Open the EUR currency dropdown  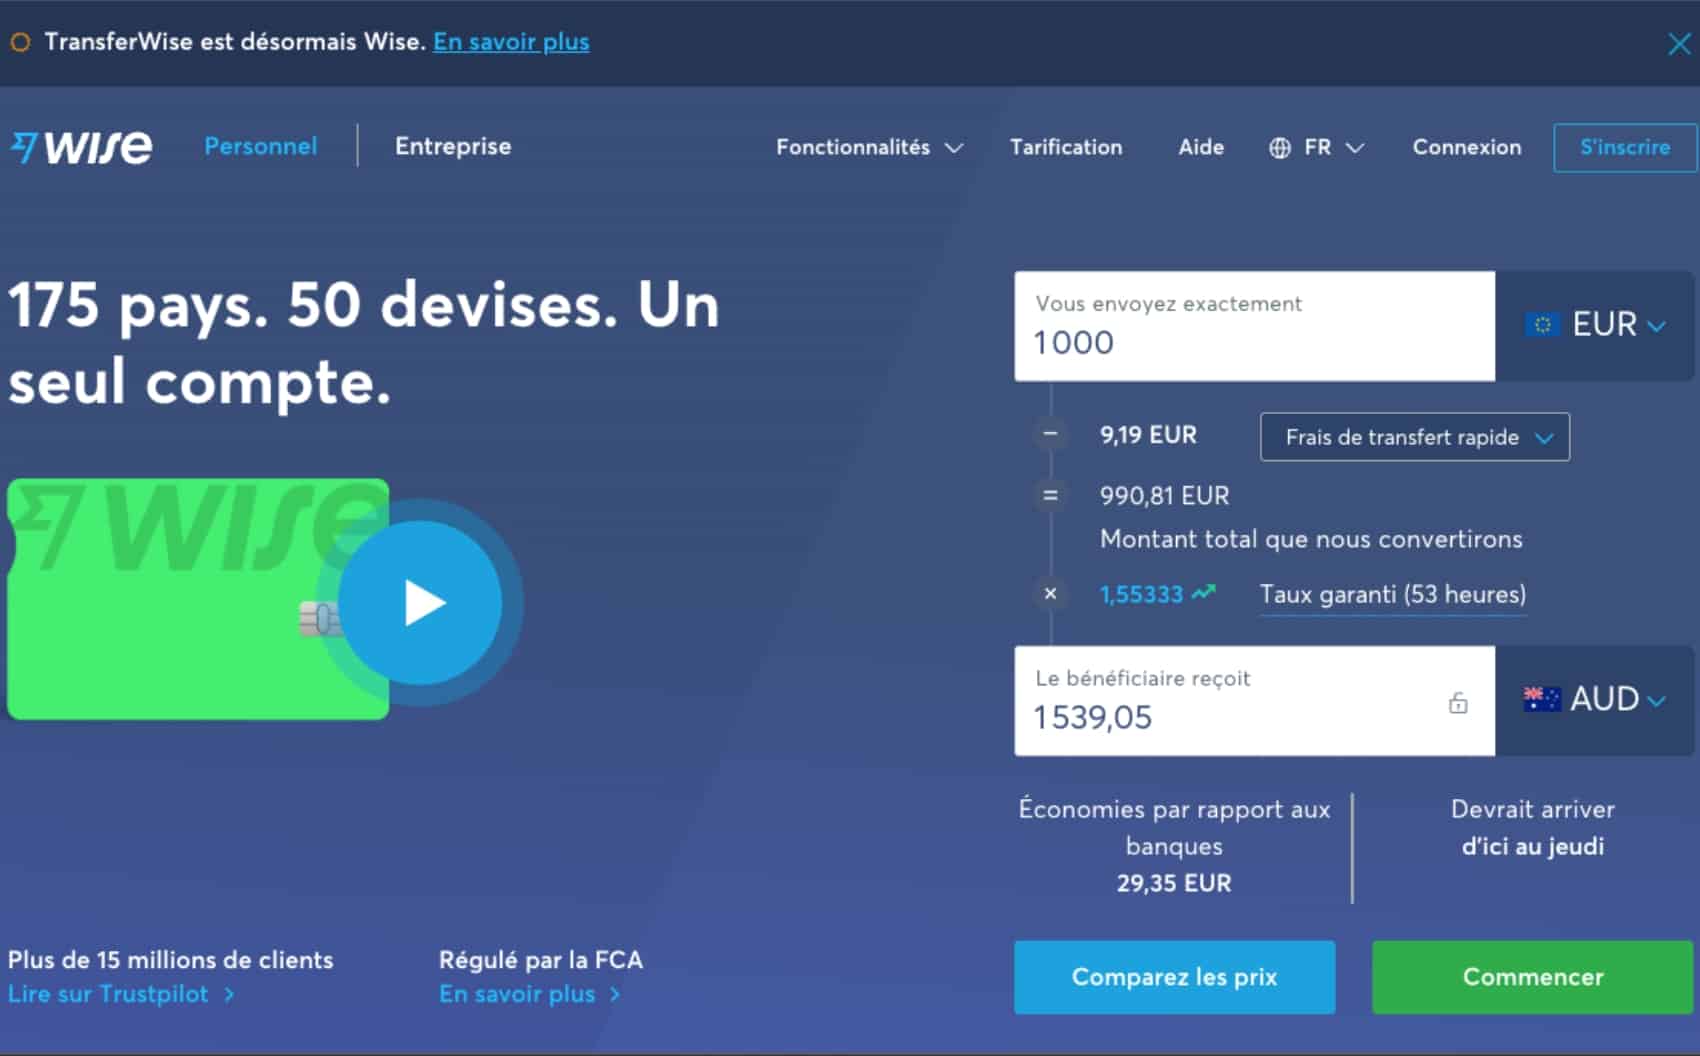pyautogui.click(x=1595, y=325)
